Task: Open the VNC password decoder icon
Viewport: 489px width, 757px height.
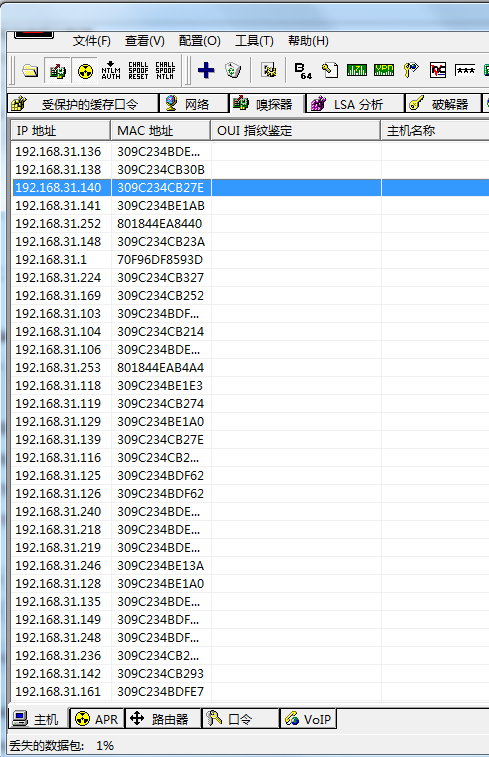Action: pyautogui.click(x=438, y=70)
